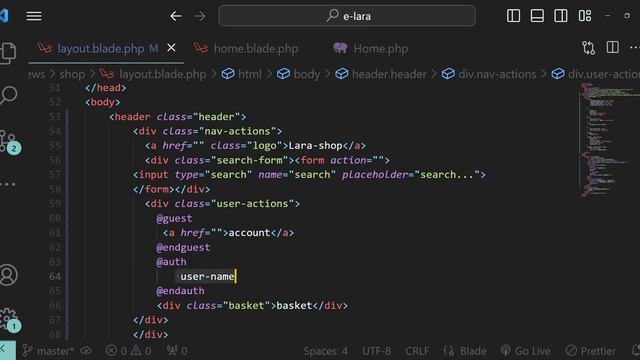This screenshot has width=640, height=360.
Task: Click the @guest directive on line 60
Action: (x=174, y=218)
